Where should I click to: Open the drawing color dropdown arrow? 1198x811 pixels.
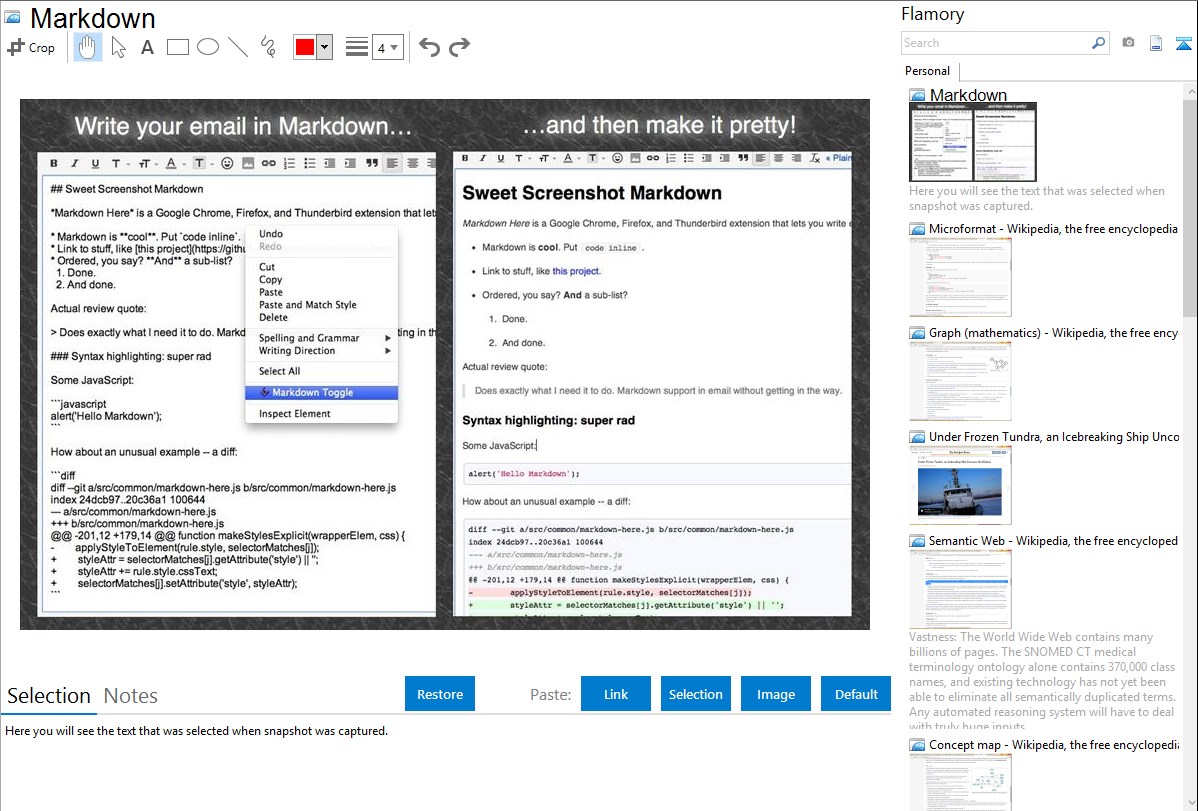tap(325, 47)
